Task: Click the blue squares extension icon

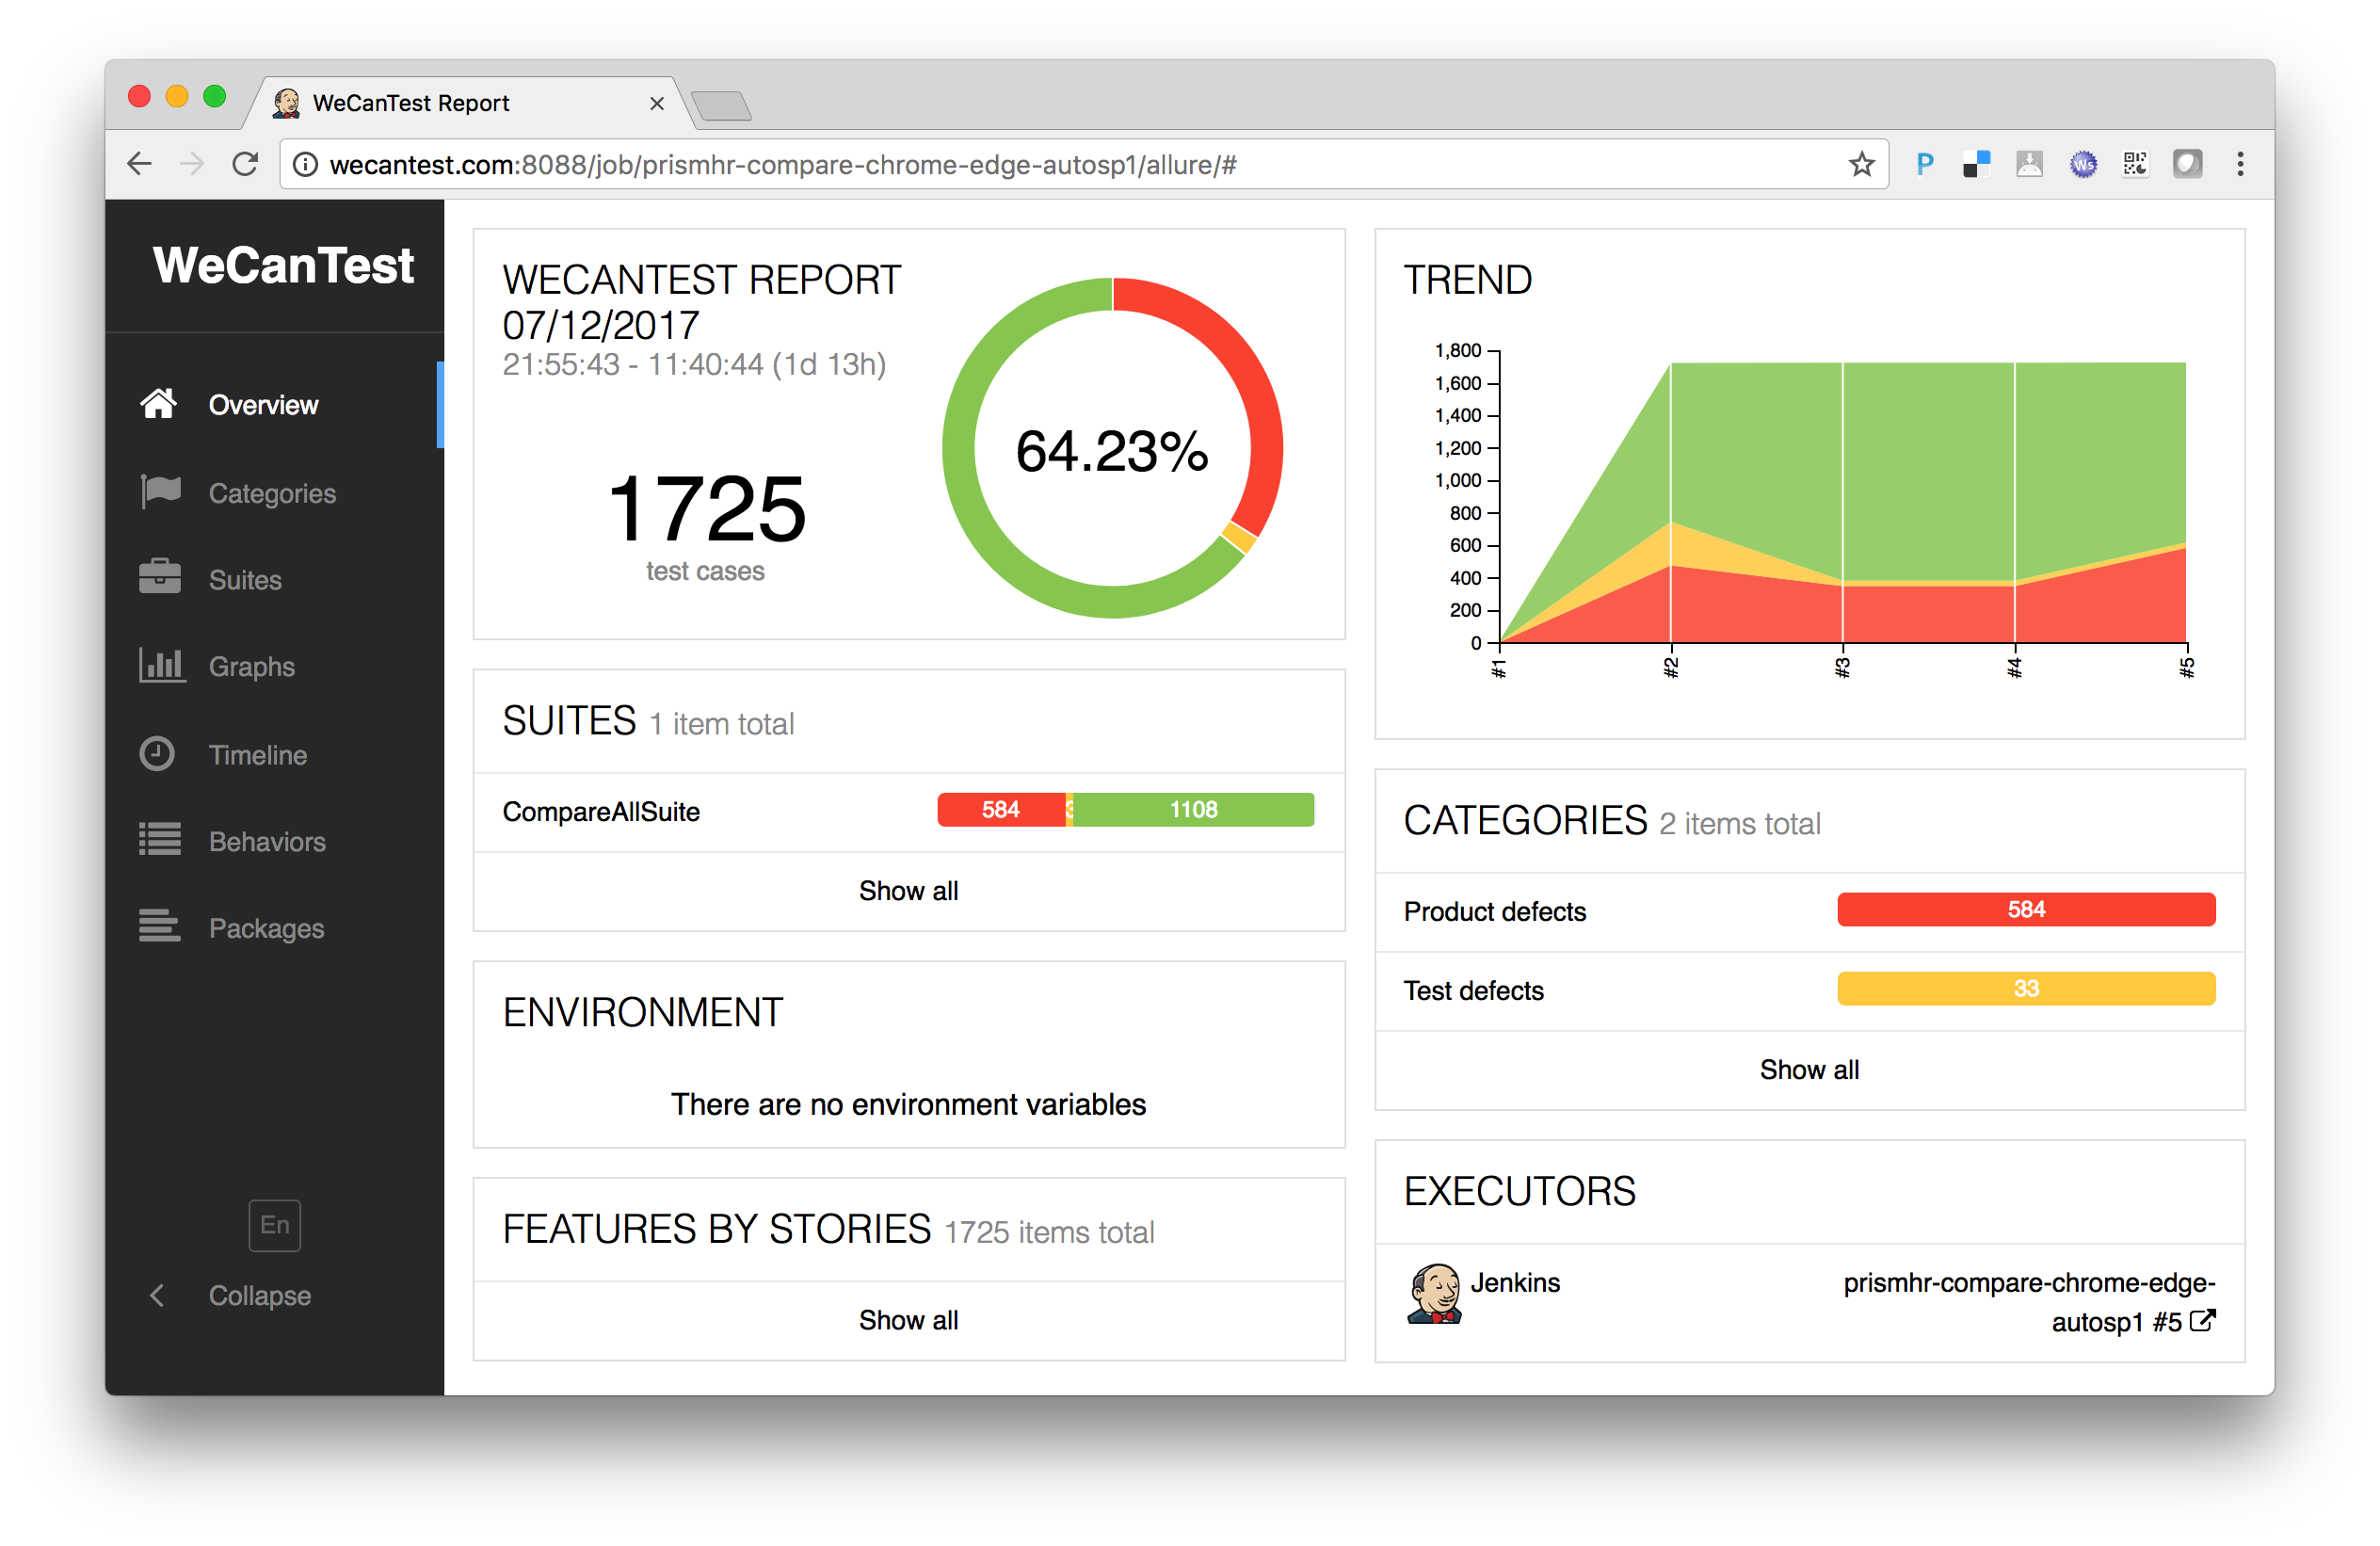Action: 1977,164
